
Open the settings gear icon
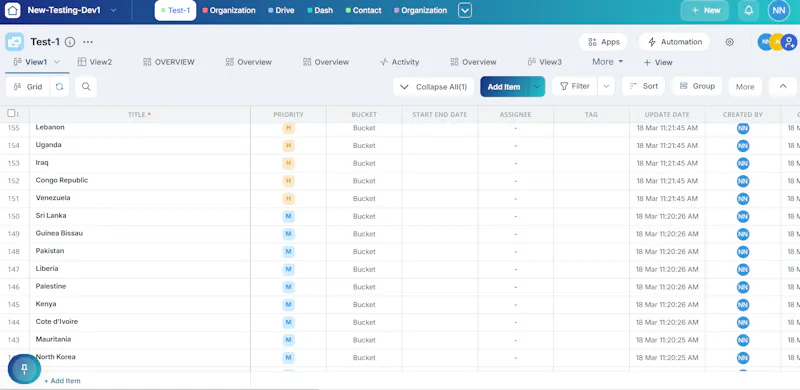[x=730, y=42]
